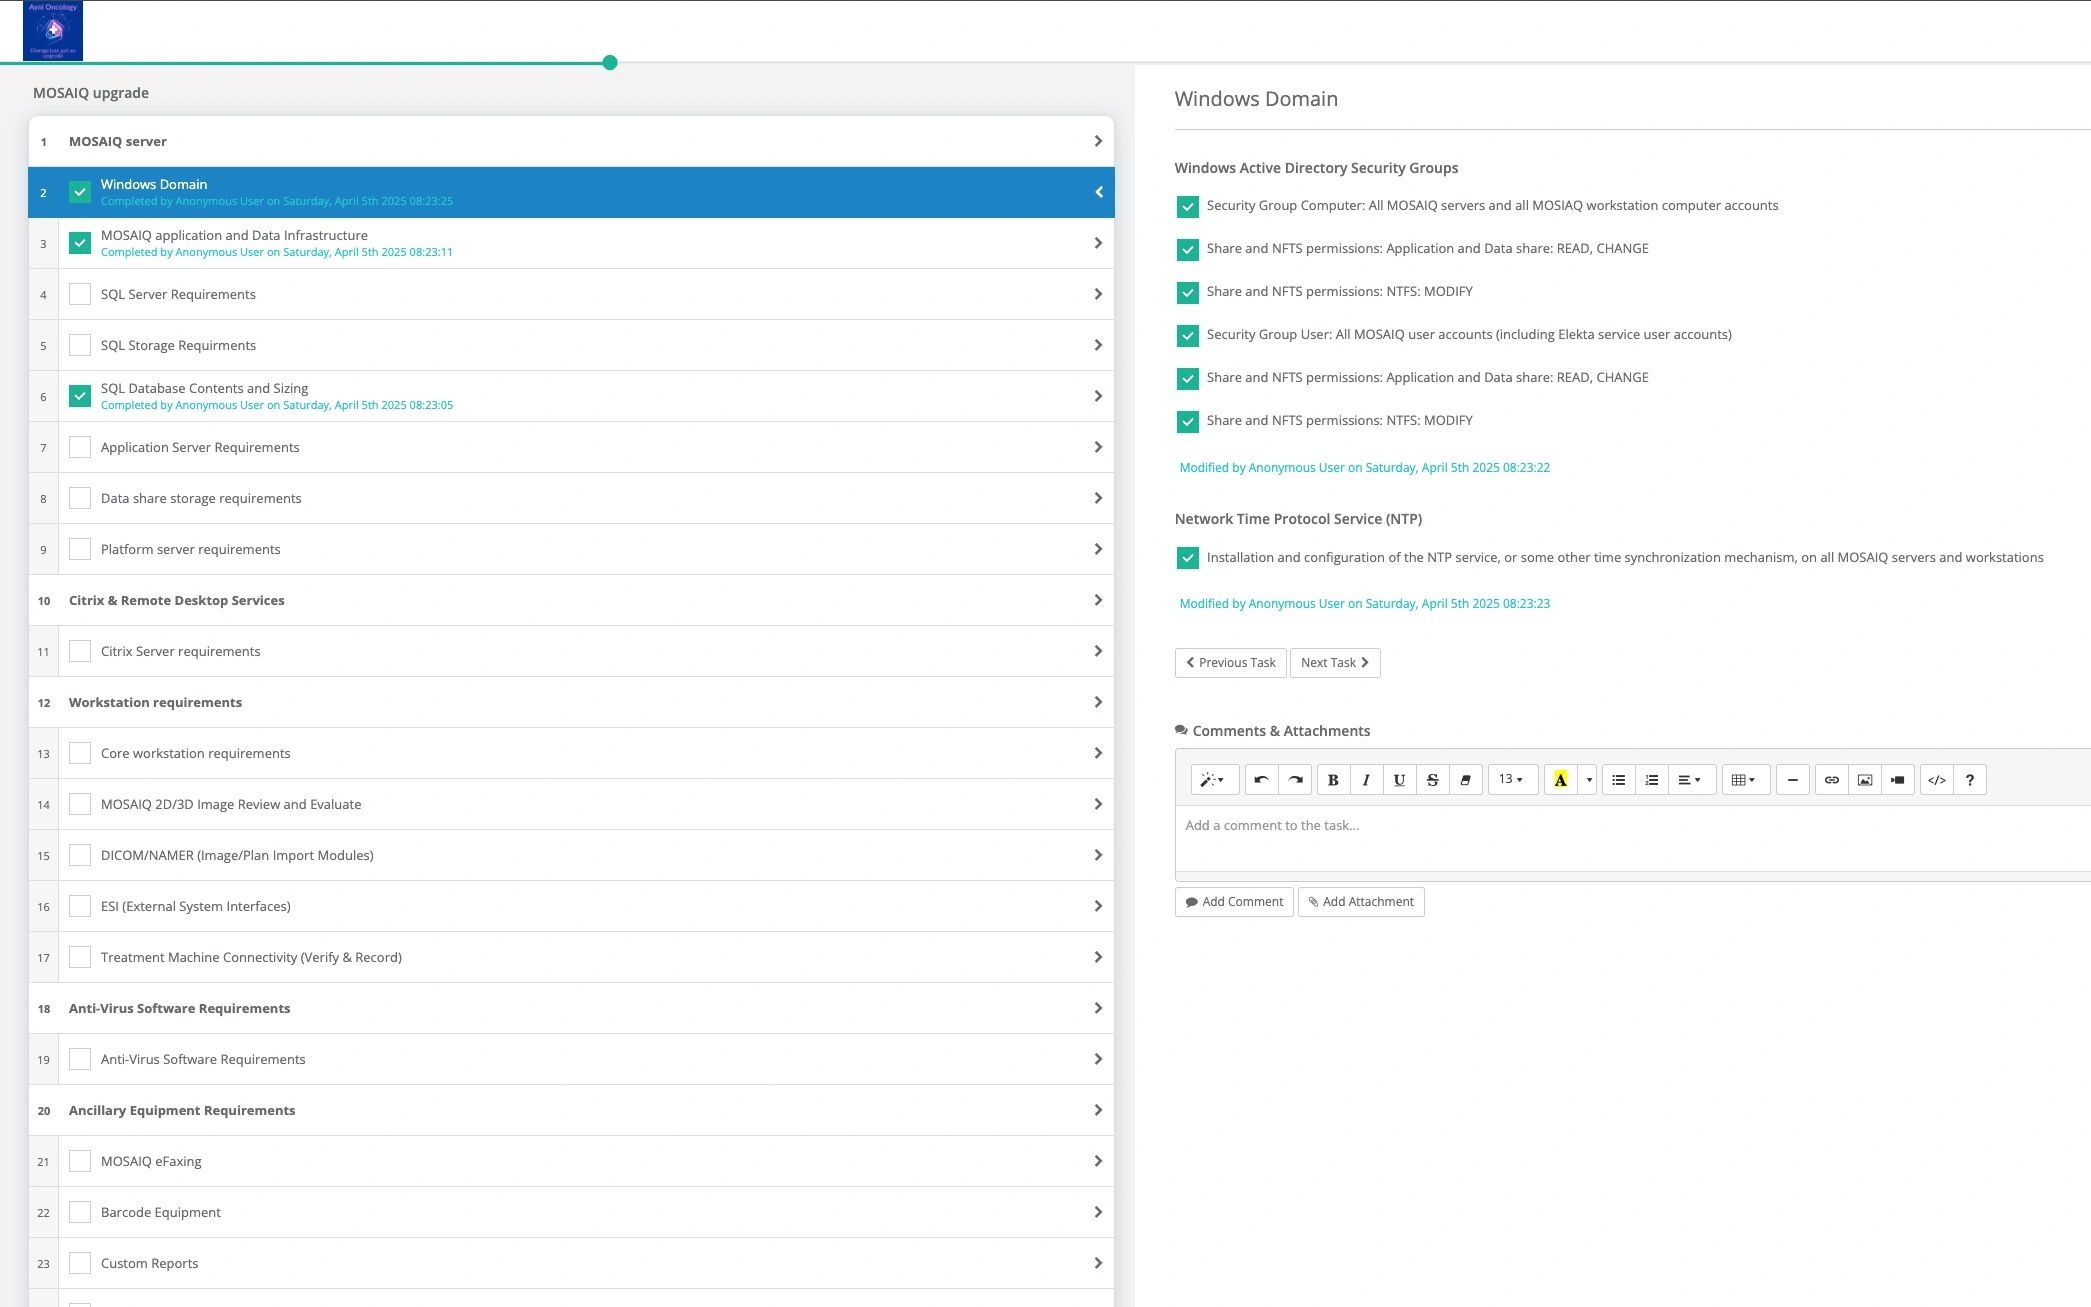
Task: Open the font size 13 dropdown
Action: coord(1511,780)
